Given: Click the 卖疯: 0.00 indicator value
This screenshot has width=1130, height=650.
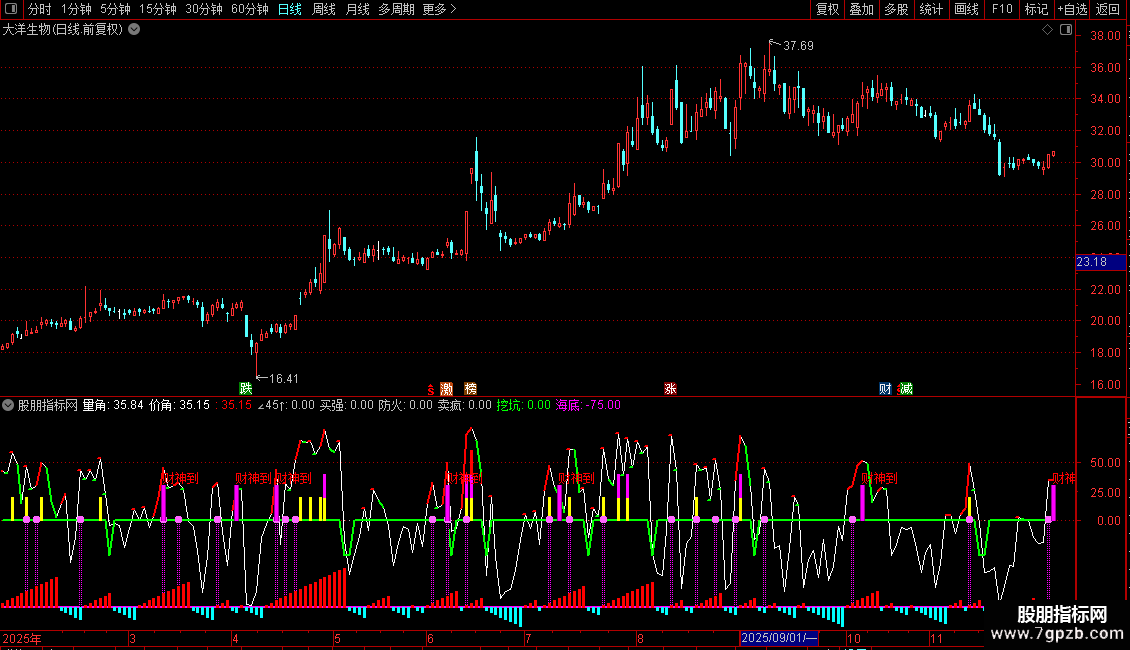Looking at the screenshot, I should 465,405.
